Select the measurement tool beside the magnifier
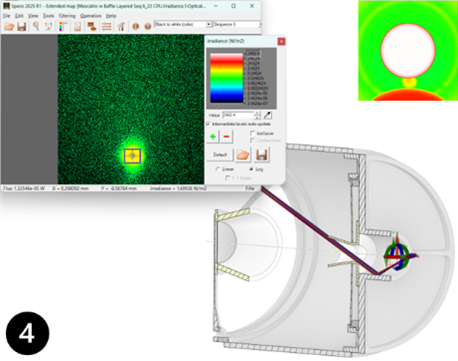 pyautogui.click(x=48, y=26)
